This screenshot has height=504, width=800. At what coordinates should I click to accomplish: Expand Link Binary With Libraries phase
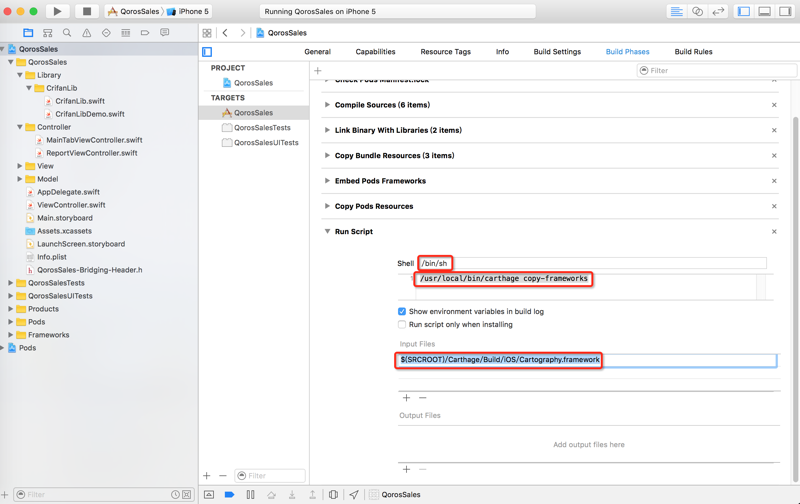coord(327,130)
